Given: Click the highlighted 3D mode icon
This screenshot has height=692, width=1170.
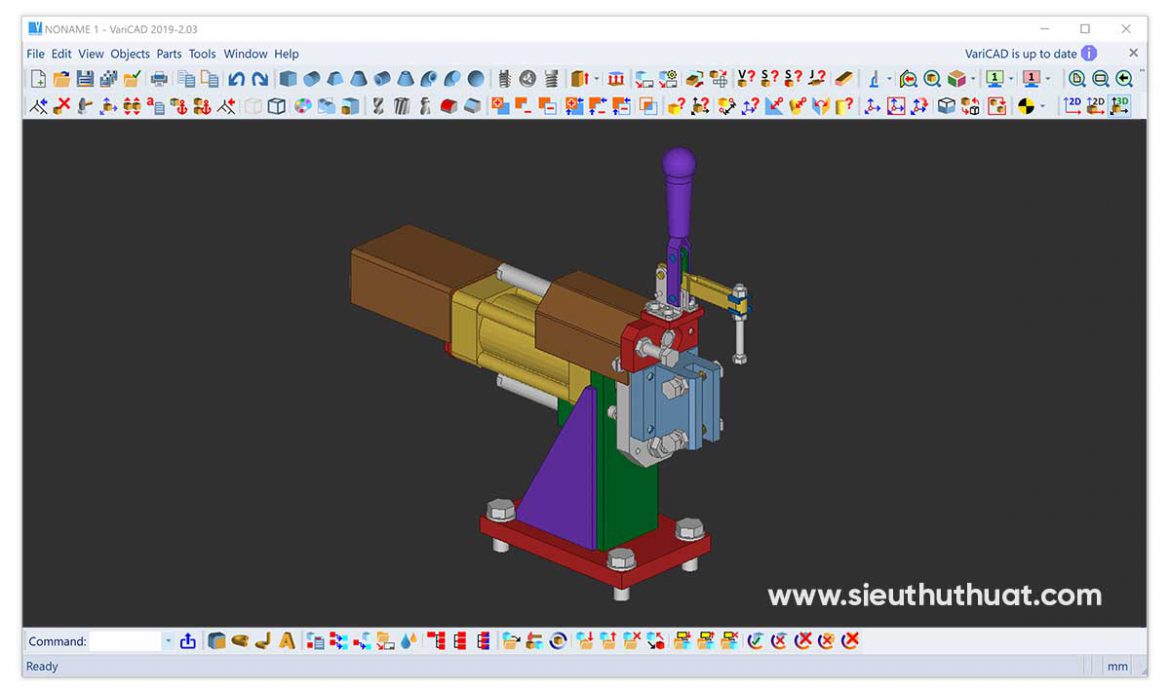Looking at the screenshot, I should (1119, 106).
